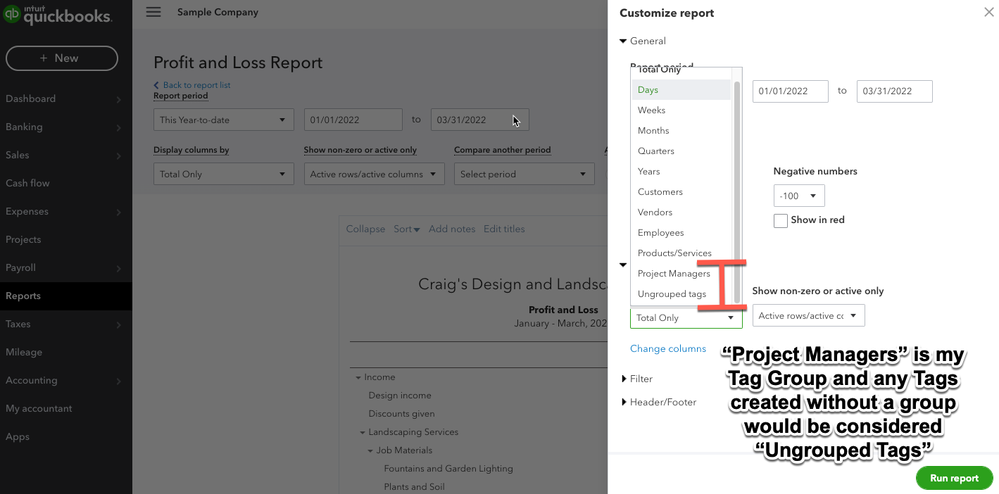Expand the Sales sidebar submenu arrow

[x=119, y=156]
